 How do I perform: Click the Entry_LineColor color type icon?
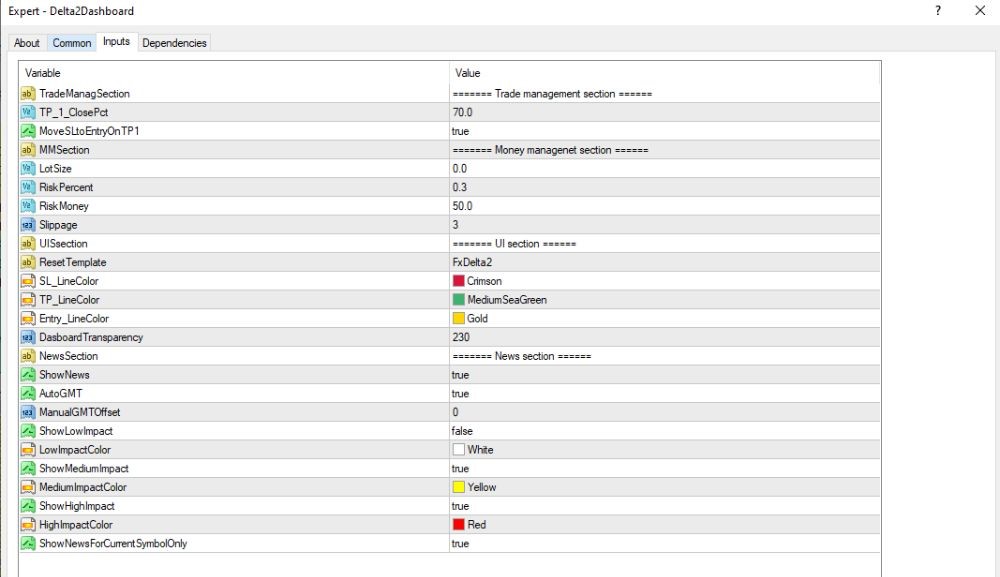(x=27, y=319)
